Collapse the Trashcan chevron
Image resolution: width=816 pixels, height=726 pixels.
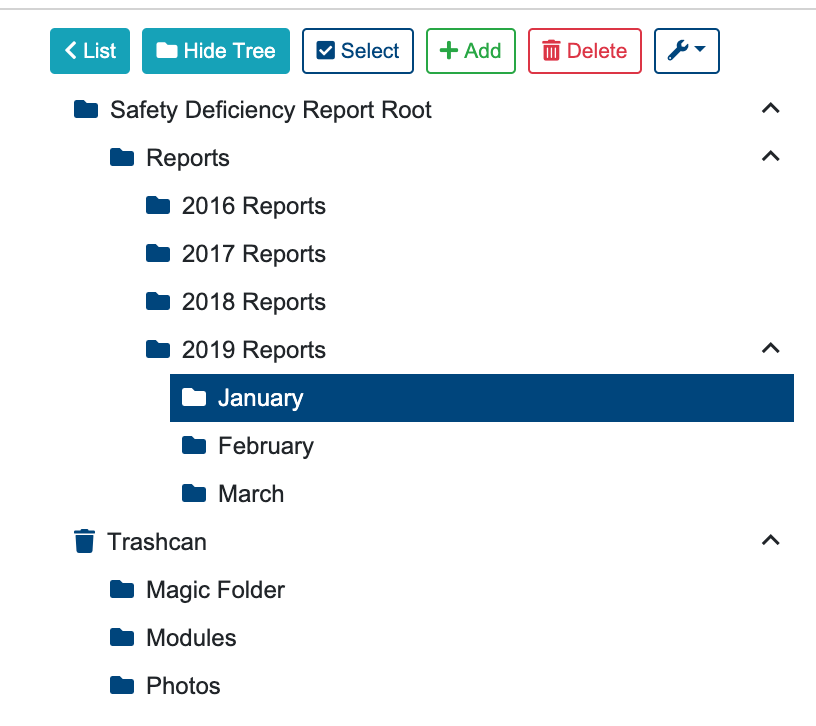(x=771, y=541)
